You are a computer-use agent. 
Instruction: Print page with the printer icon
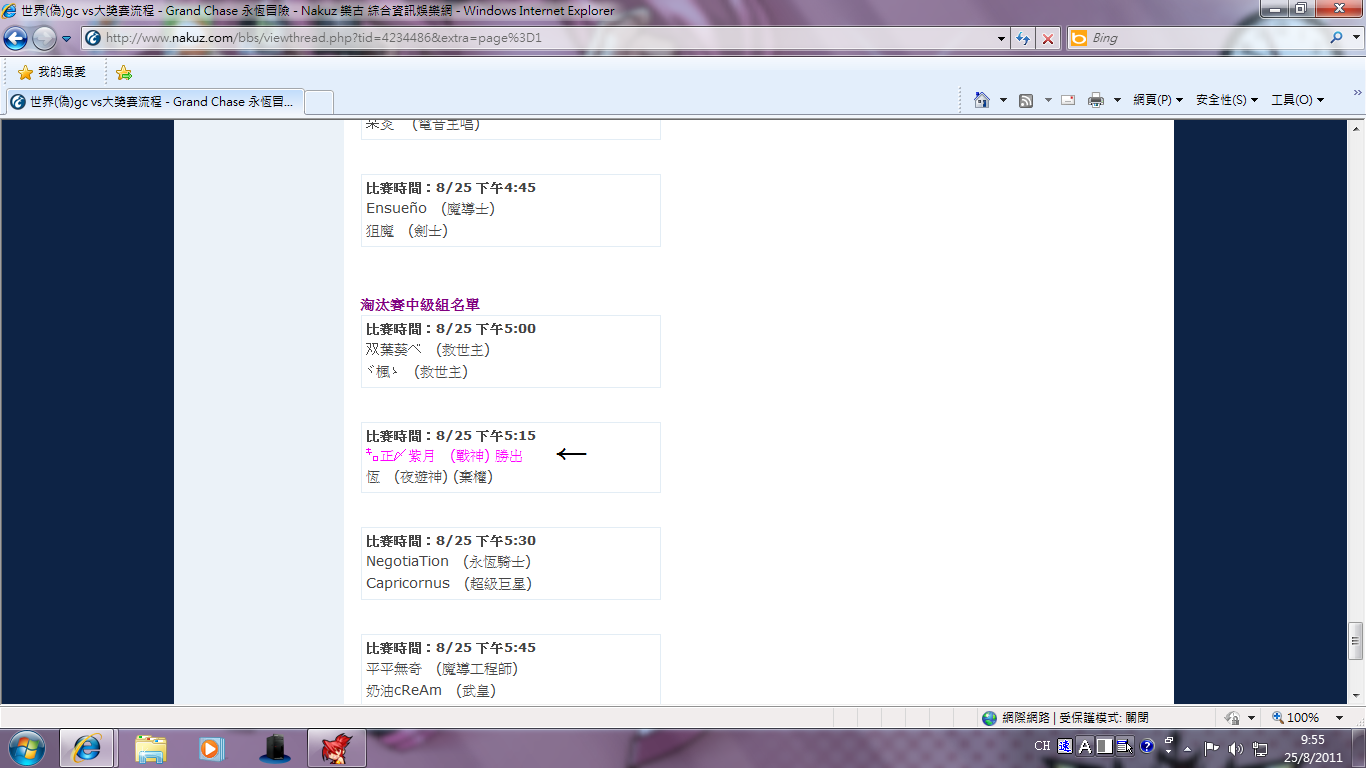click(x=1096, y=100)
